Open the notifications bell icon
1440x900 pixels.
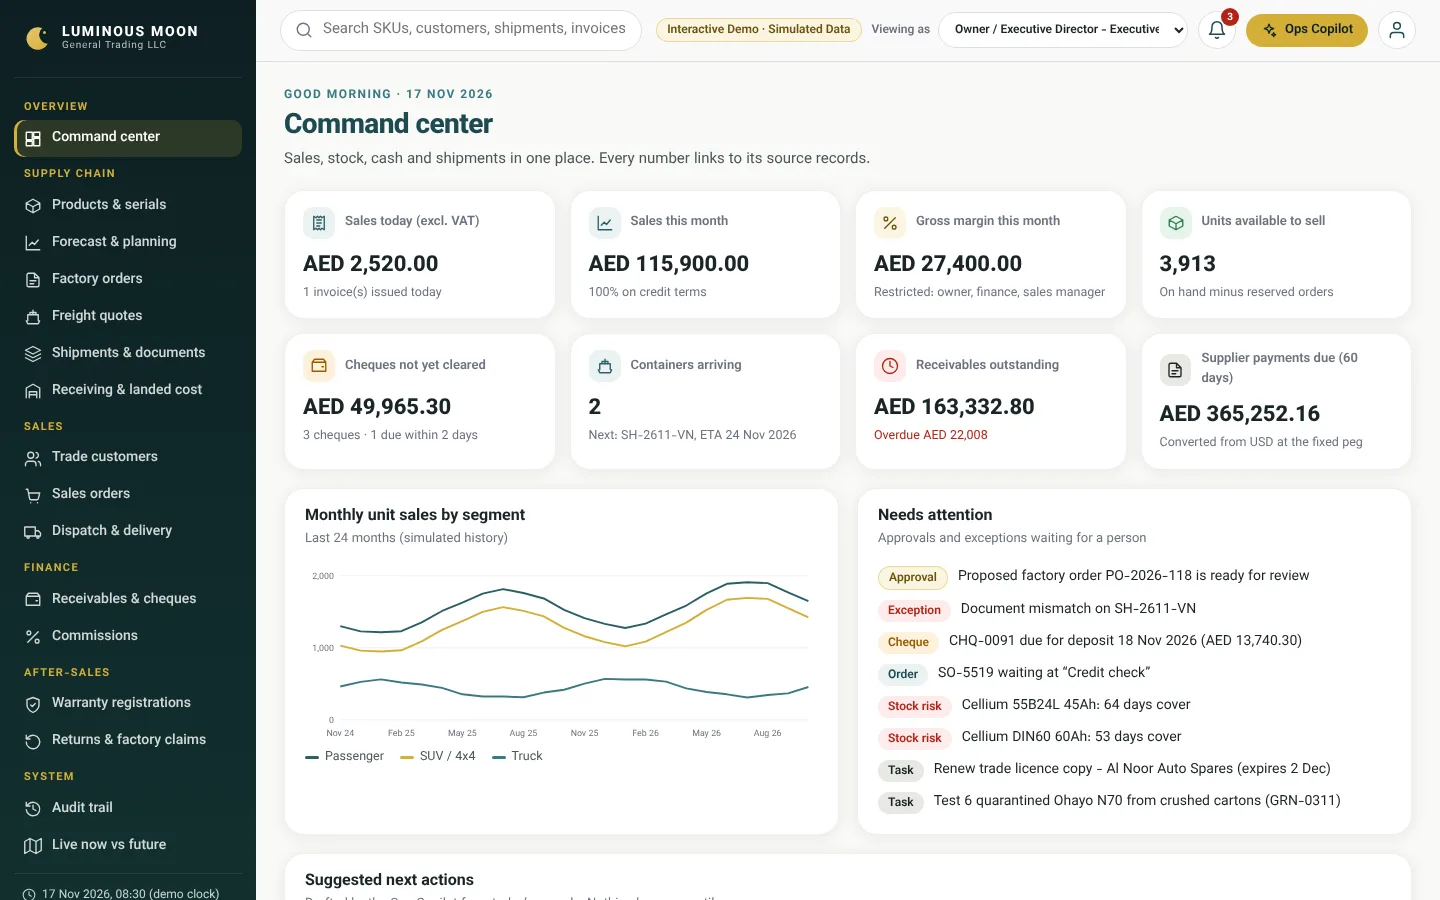coord(1217,30)
